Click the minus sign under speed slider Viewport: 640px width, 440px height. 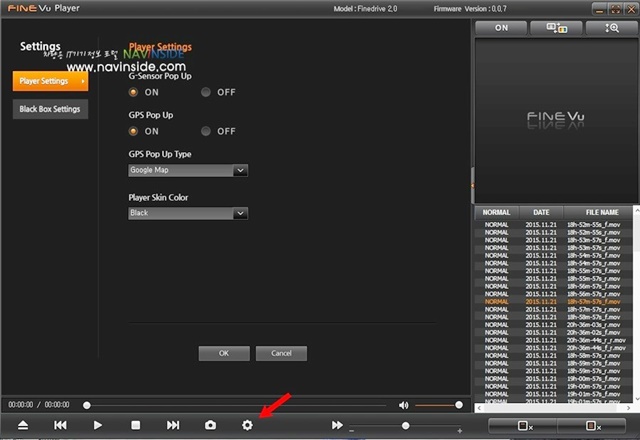tap(352, 431)
